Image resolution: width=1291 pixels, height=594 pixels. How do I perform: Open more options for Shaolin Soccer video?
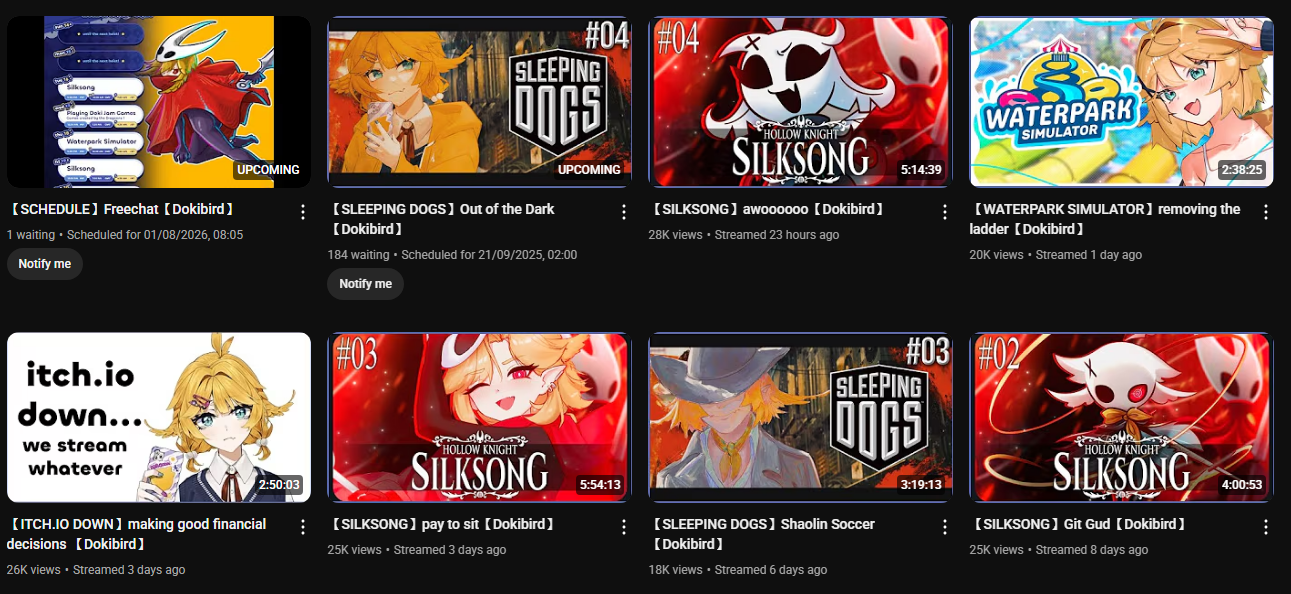click(945, 527)
